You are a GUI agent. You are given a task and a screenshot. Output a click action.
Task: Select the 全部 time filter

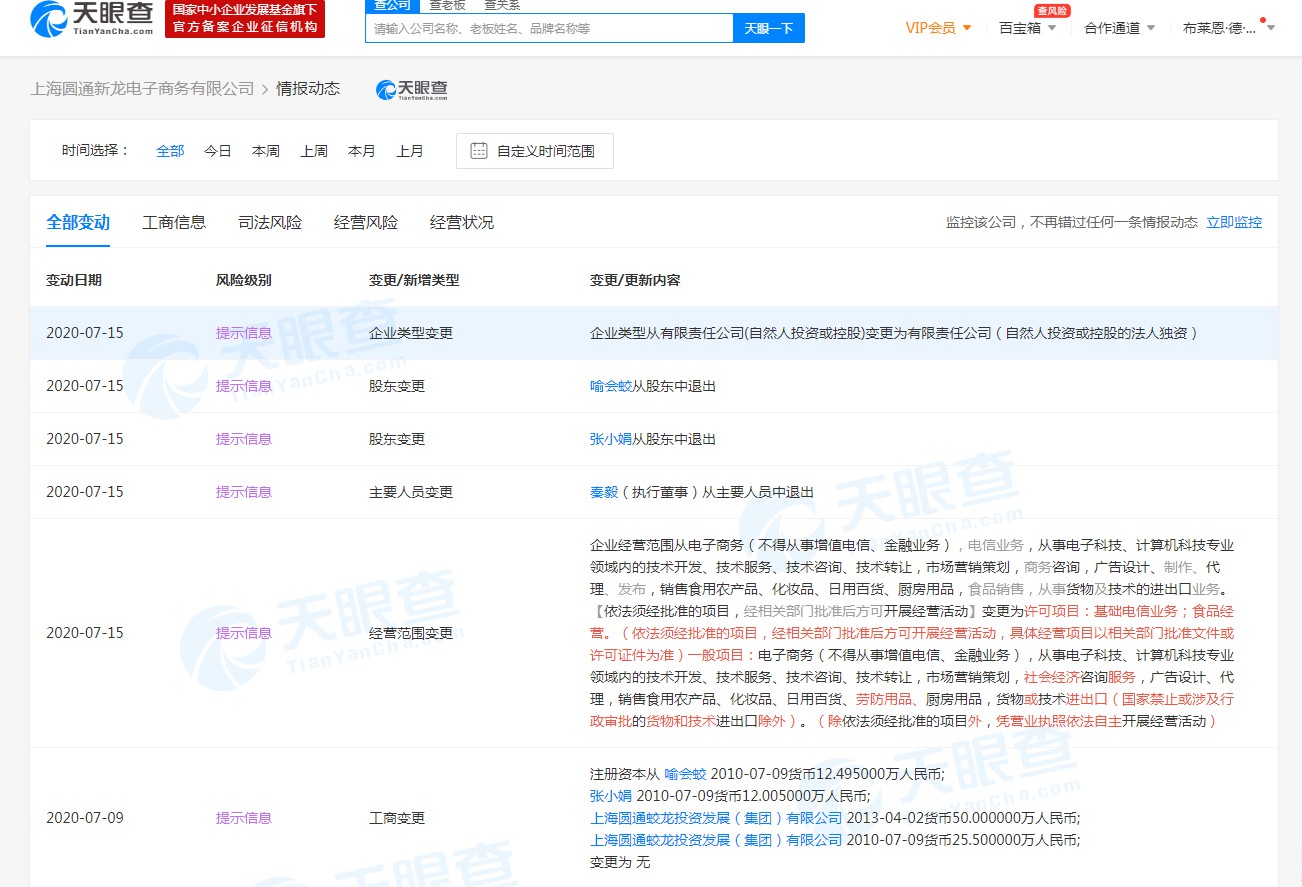[x=170, y=151]
